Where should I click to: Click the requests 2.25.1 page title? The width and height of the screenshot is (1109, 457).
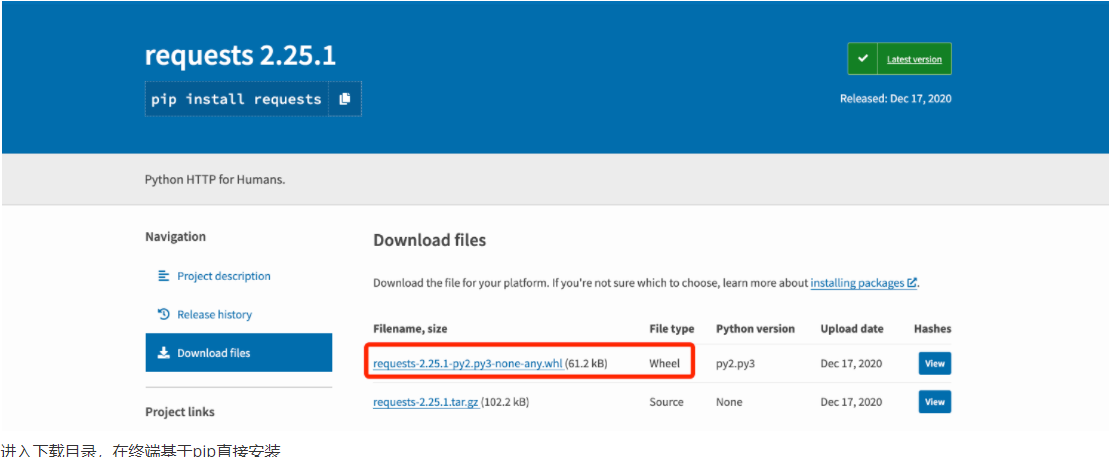[240, 56]
